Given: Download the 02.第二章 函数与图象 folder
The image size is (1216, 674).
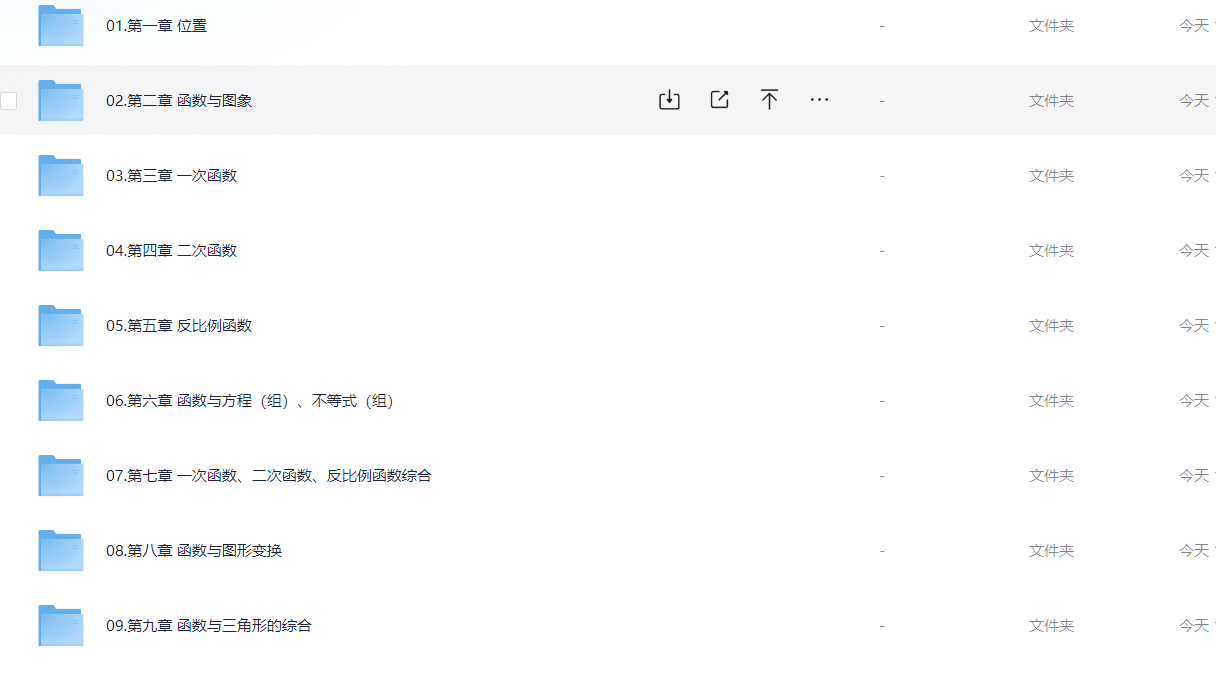Looking at the screenshot, I should click(x=669, y=100).
